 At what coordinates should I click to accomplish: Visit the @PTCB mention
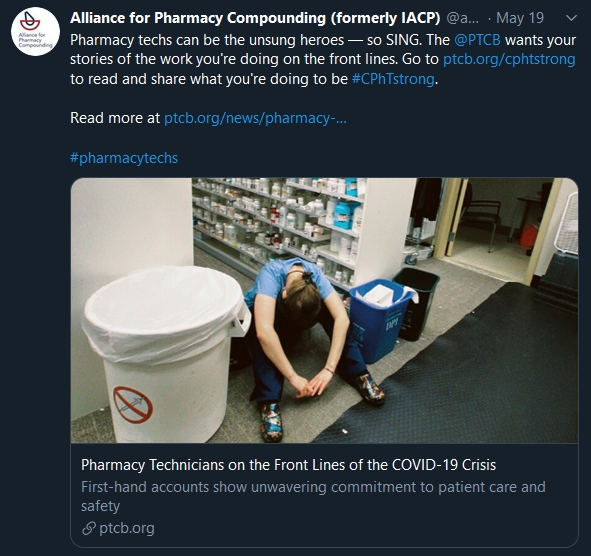pyautogui.click(x=477, y=40)
